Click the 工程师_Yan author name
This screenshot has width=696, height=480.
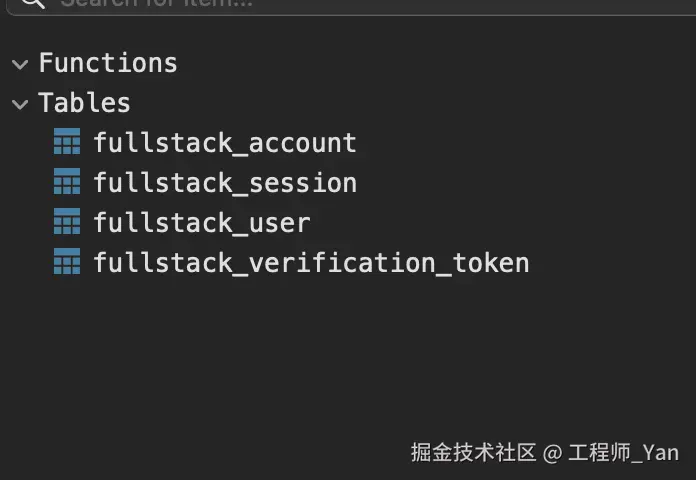pyautogui.click(x=623, y=453)
